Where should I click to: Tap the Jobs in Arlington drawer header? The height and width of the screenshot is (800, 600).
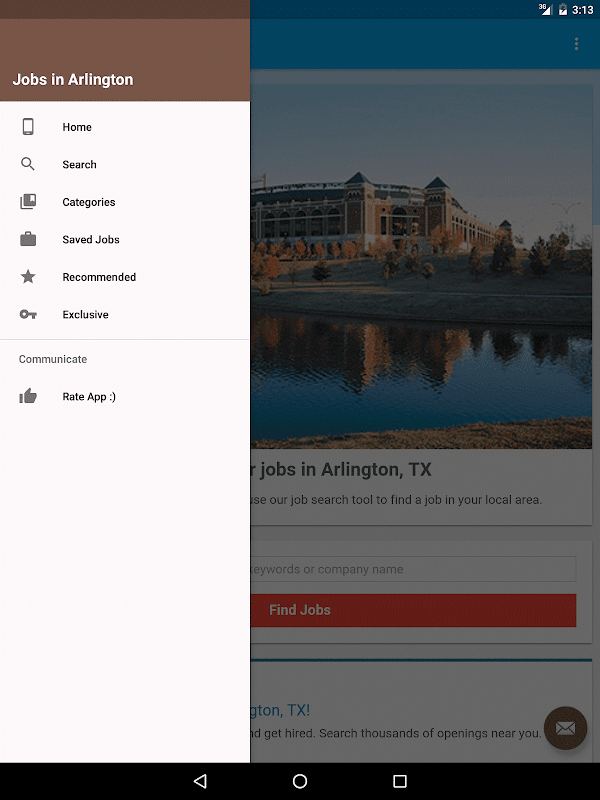(x=125, y=60)
